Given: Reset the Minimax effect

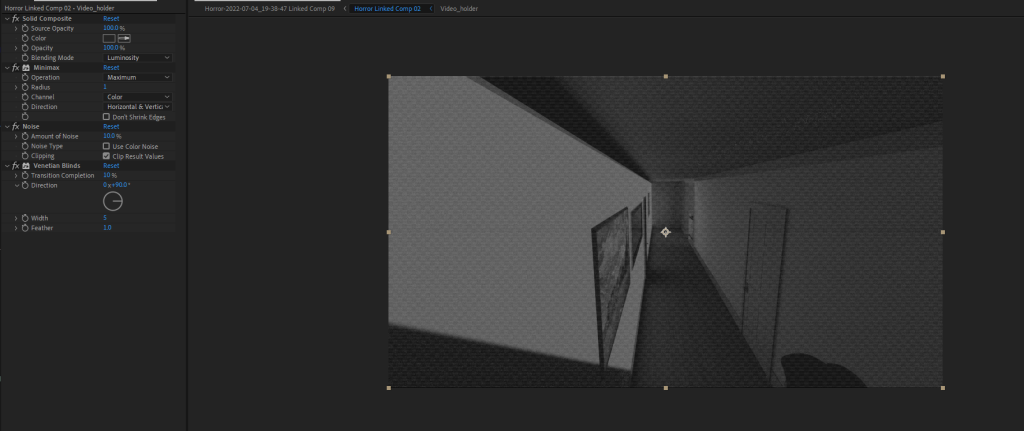Looking at the screenshot, I should 111,68.
